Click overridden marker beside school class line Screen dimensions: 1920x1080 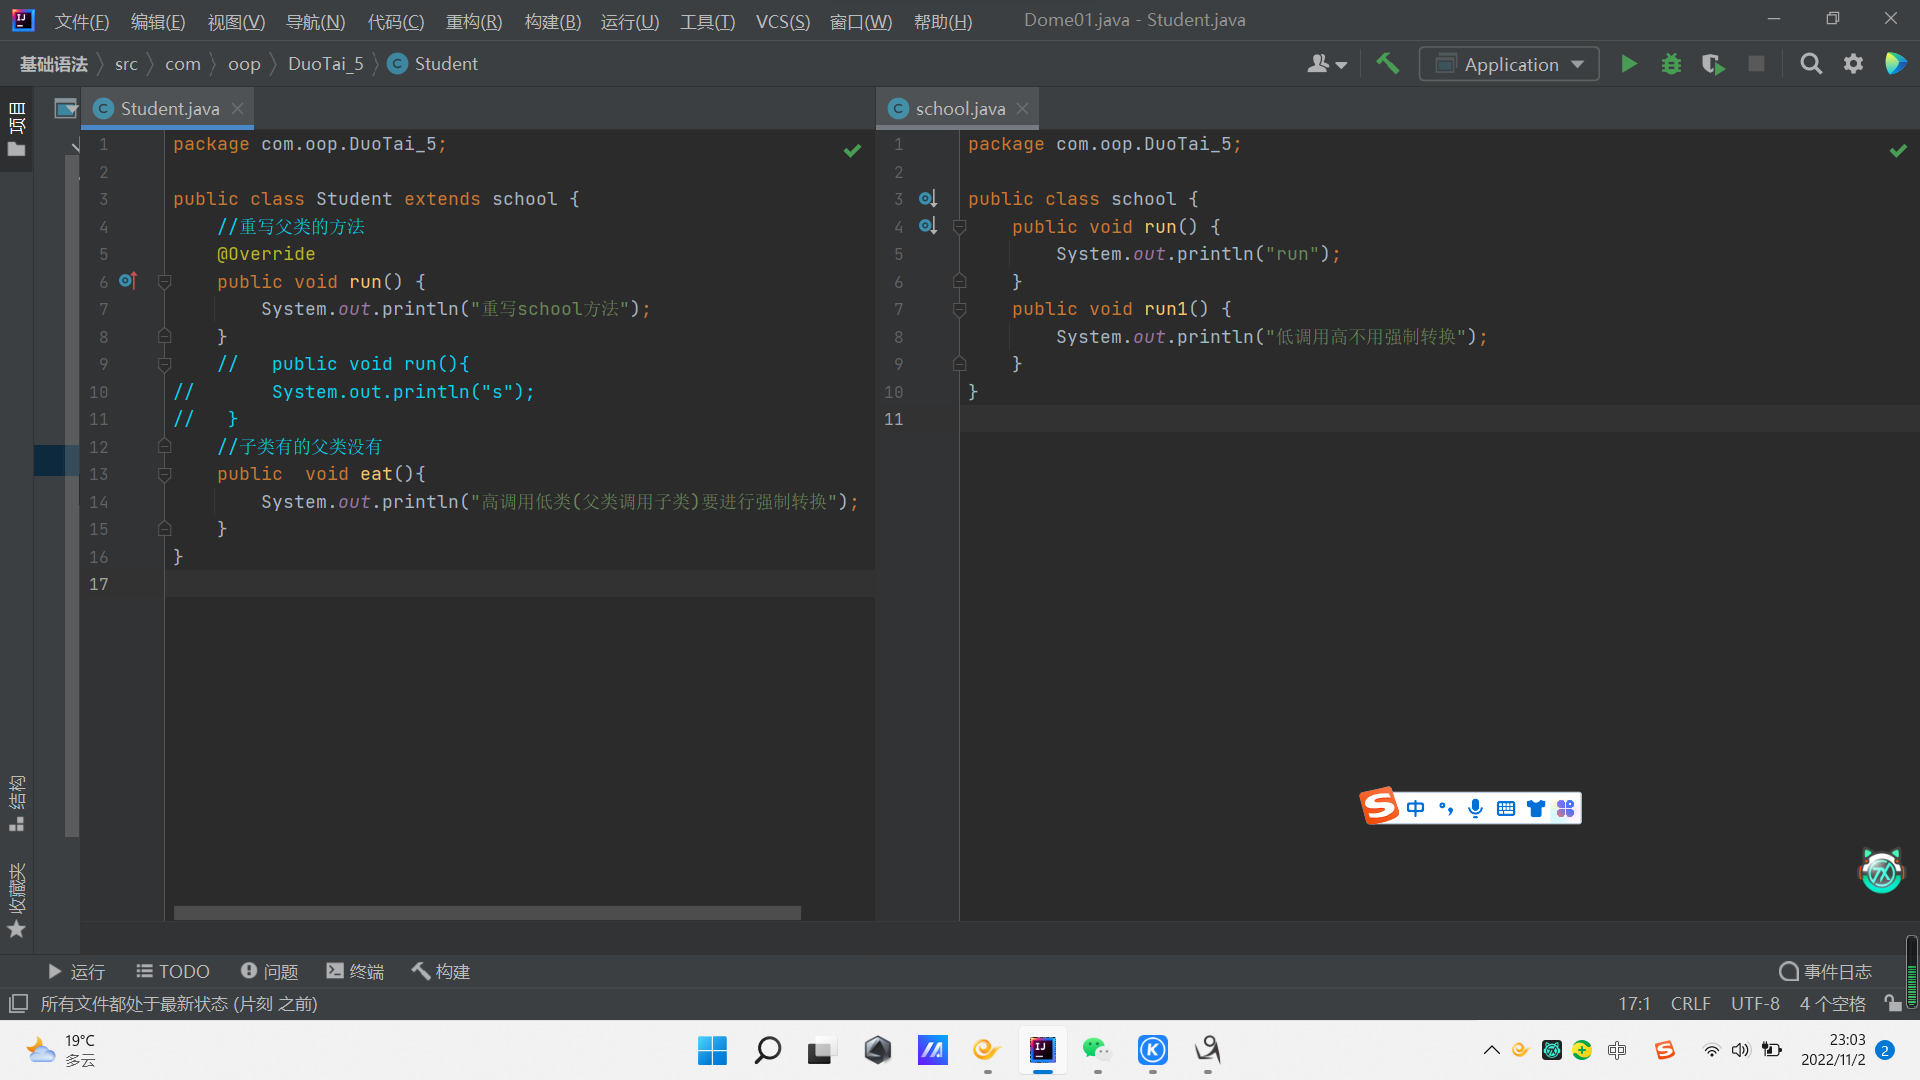pyautogui.click(x=927, y=199)
